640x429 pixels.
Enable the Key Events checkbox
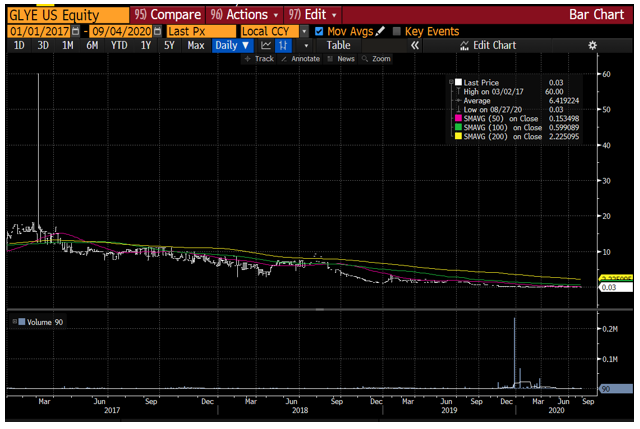[396, 31]
